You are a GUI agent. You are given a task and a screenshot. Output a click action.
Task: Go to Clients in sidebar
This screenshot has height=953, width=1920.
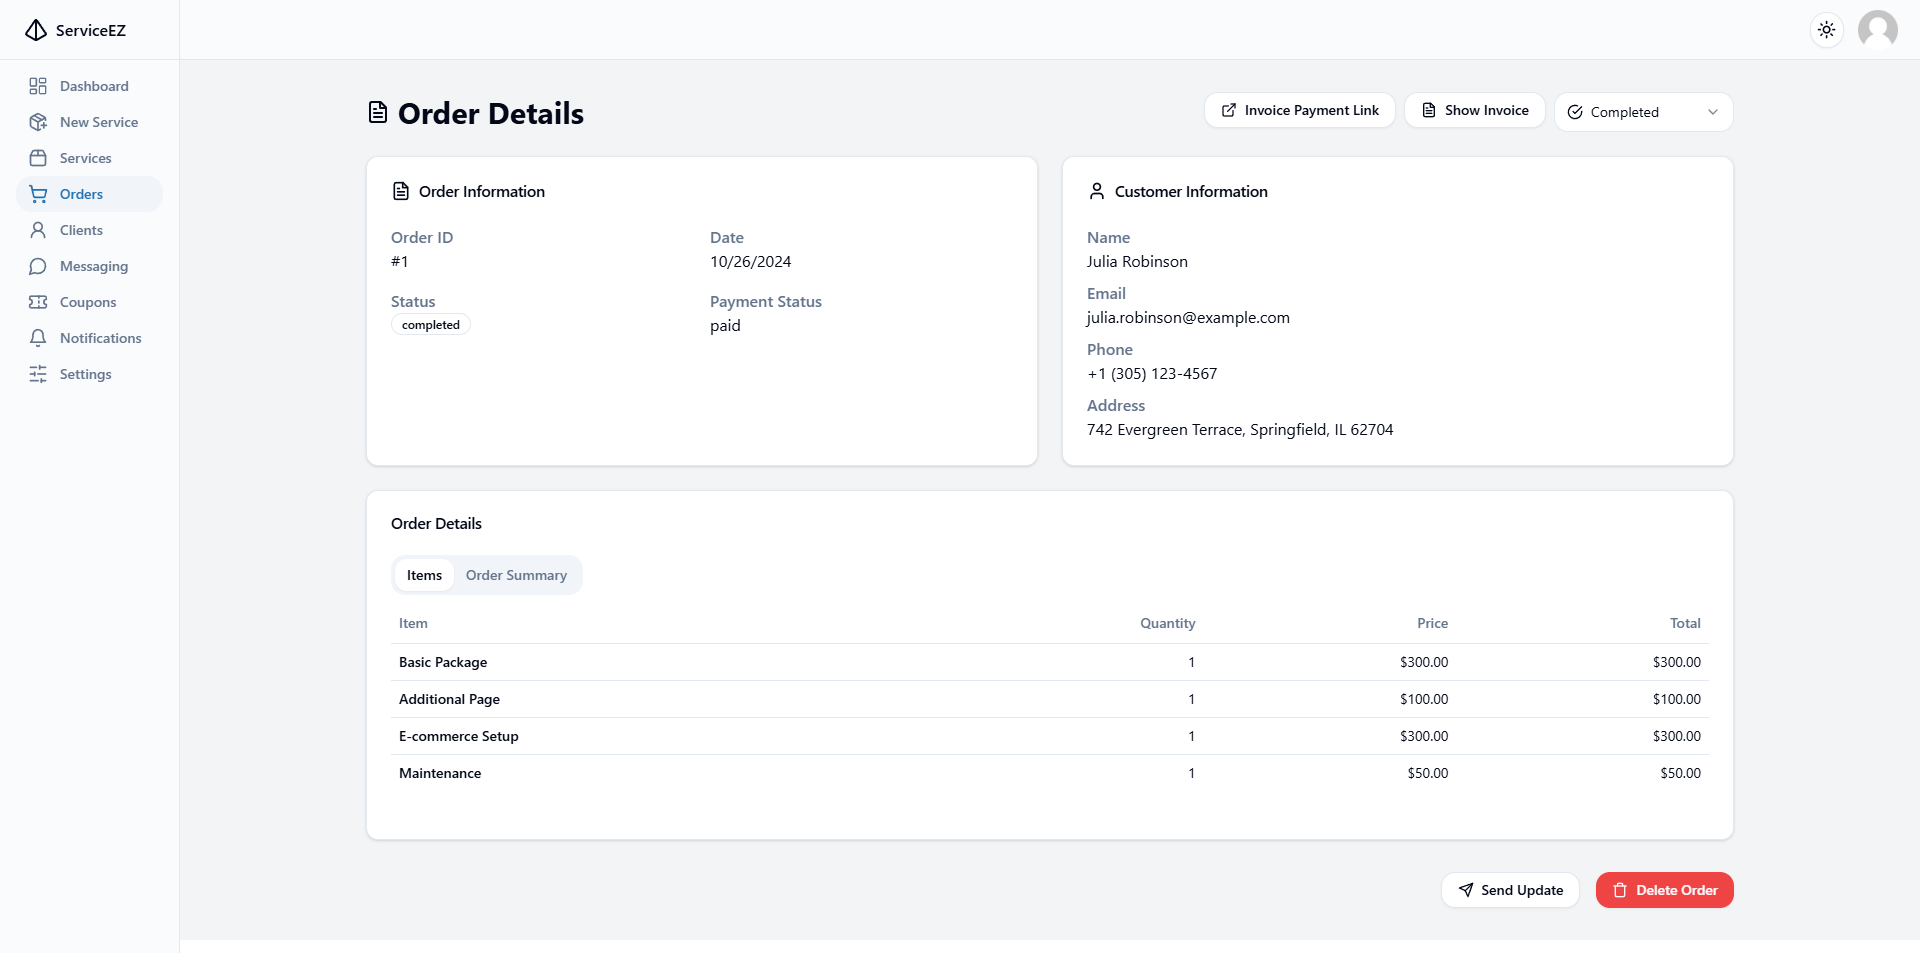pyautogui.click(x=81, y=230)
